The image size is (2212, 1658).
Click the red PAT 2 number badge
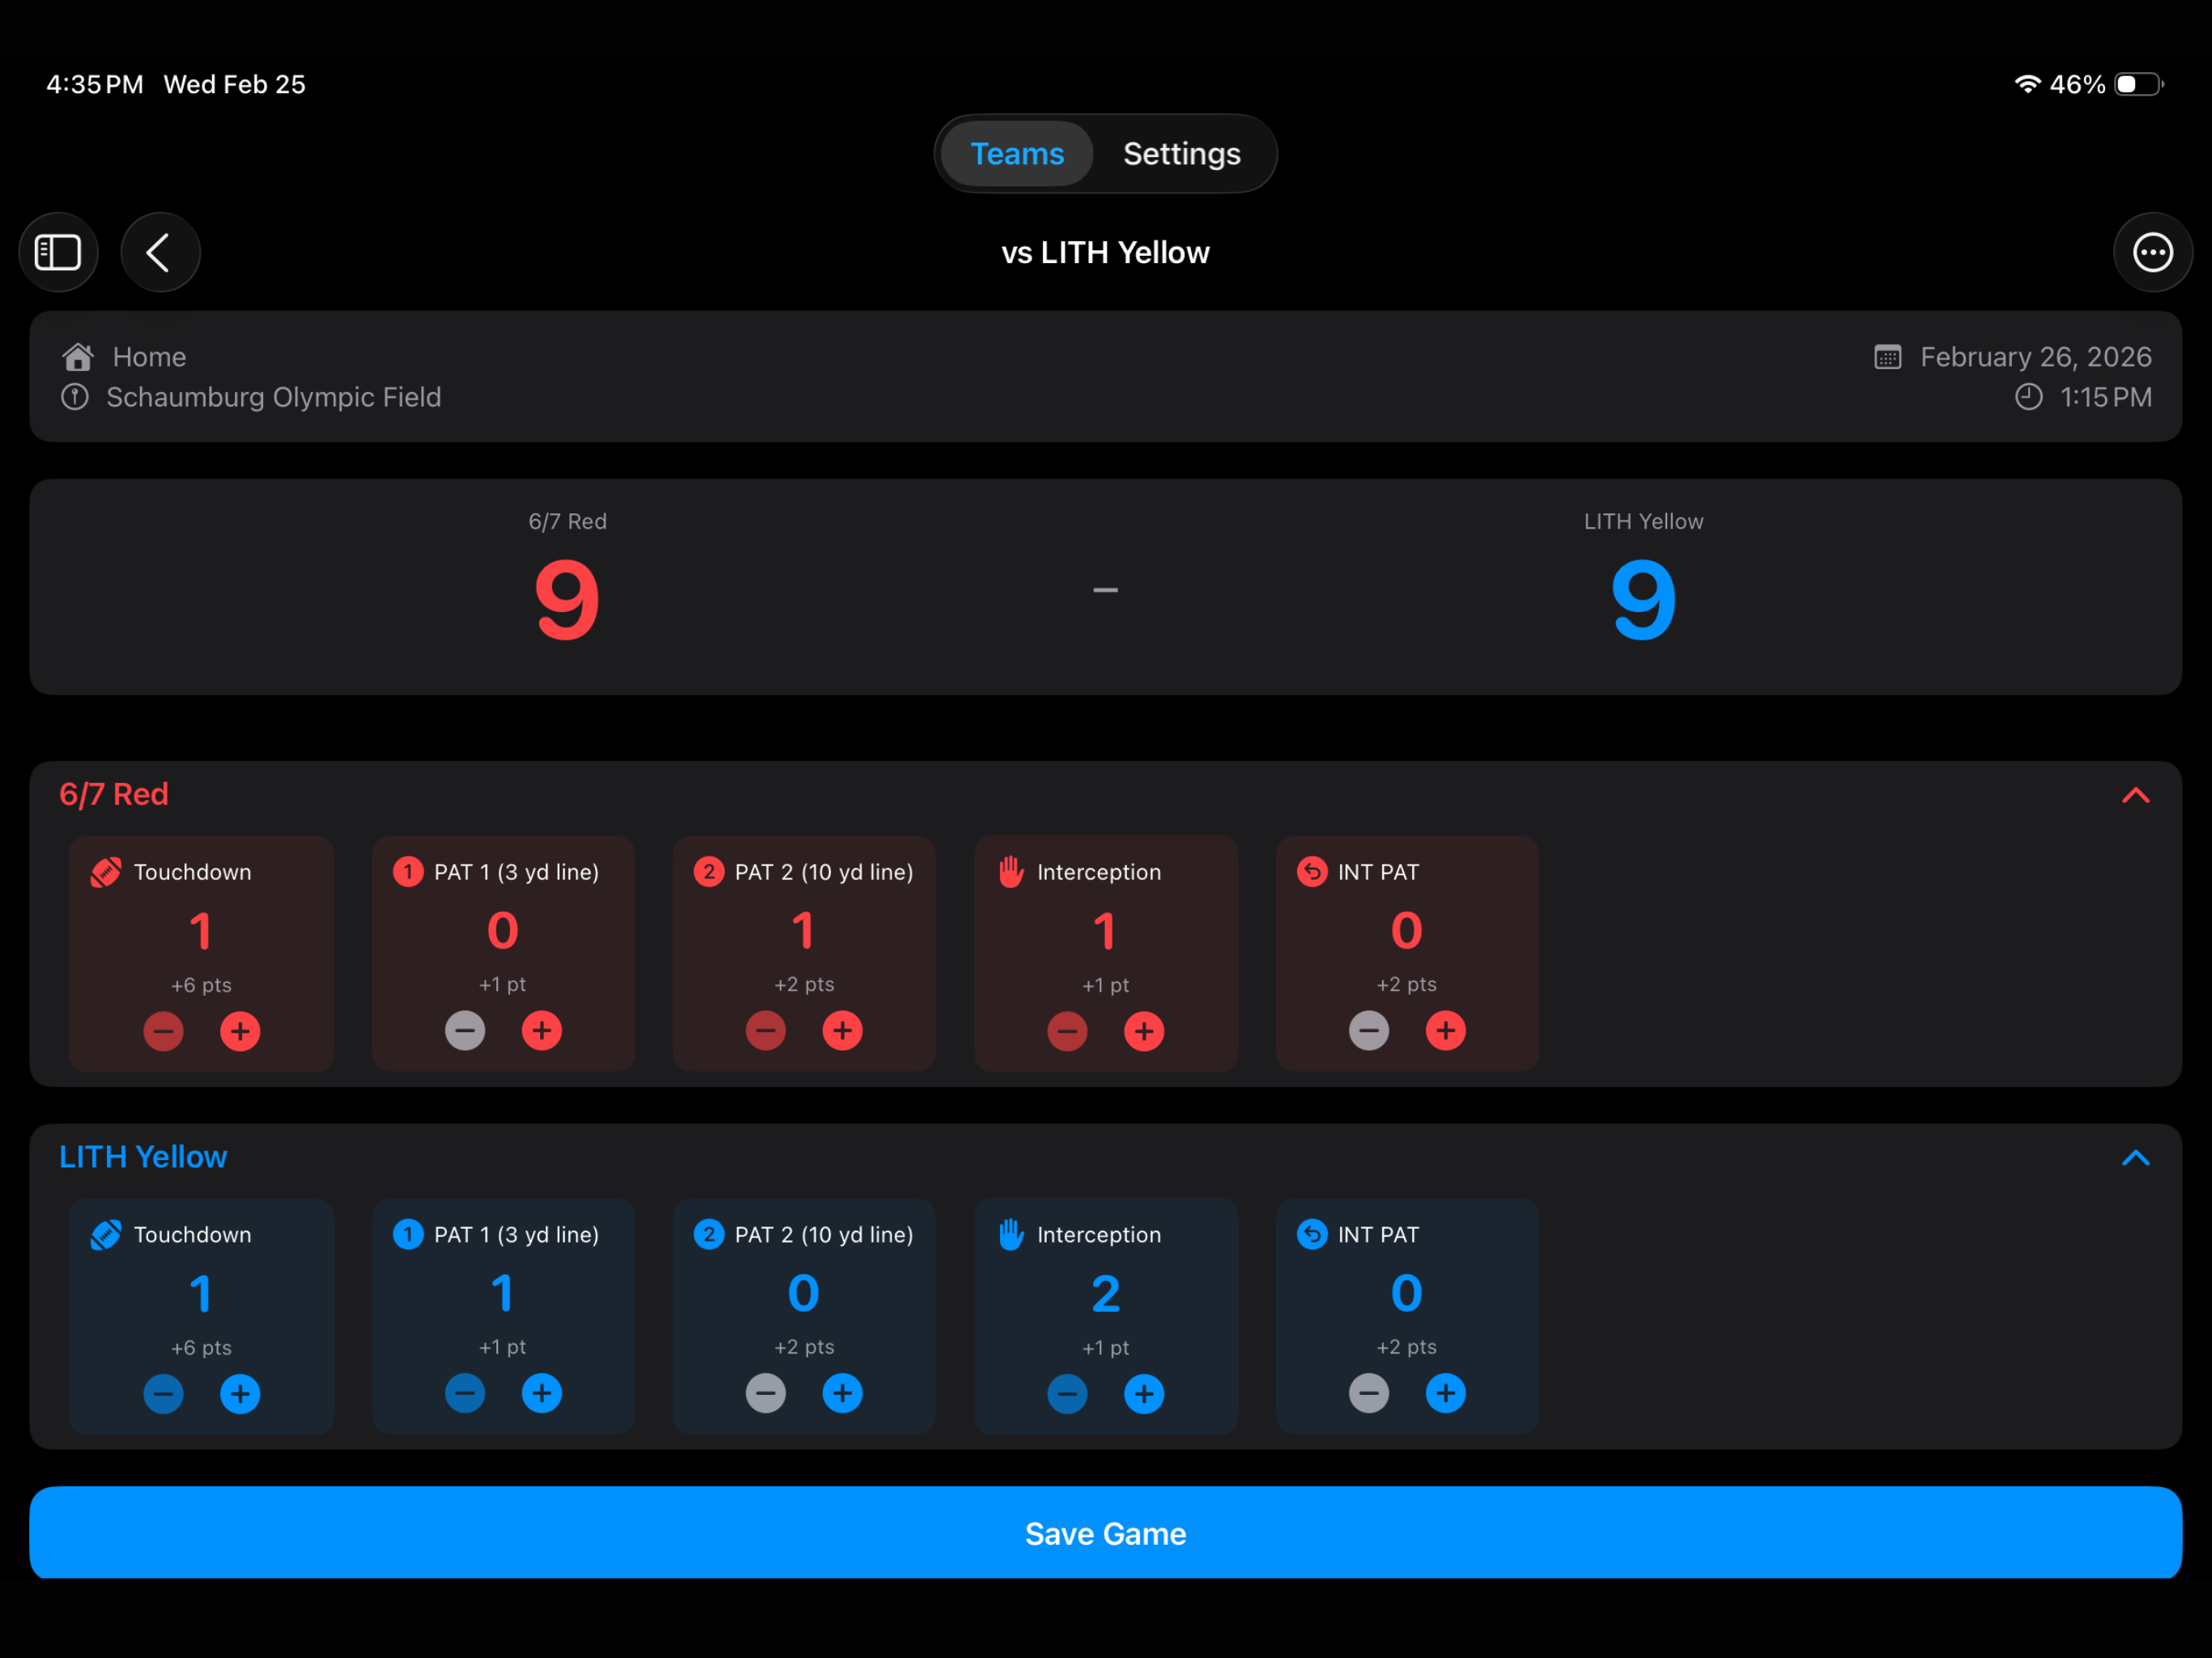pos(708,872)
